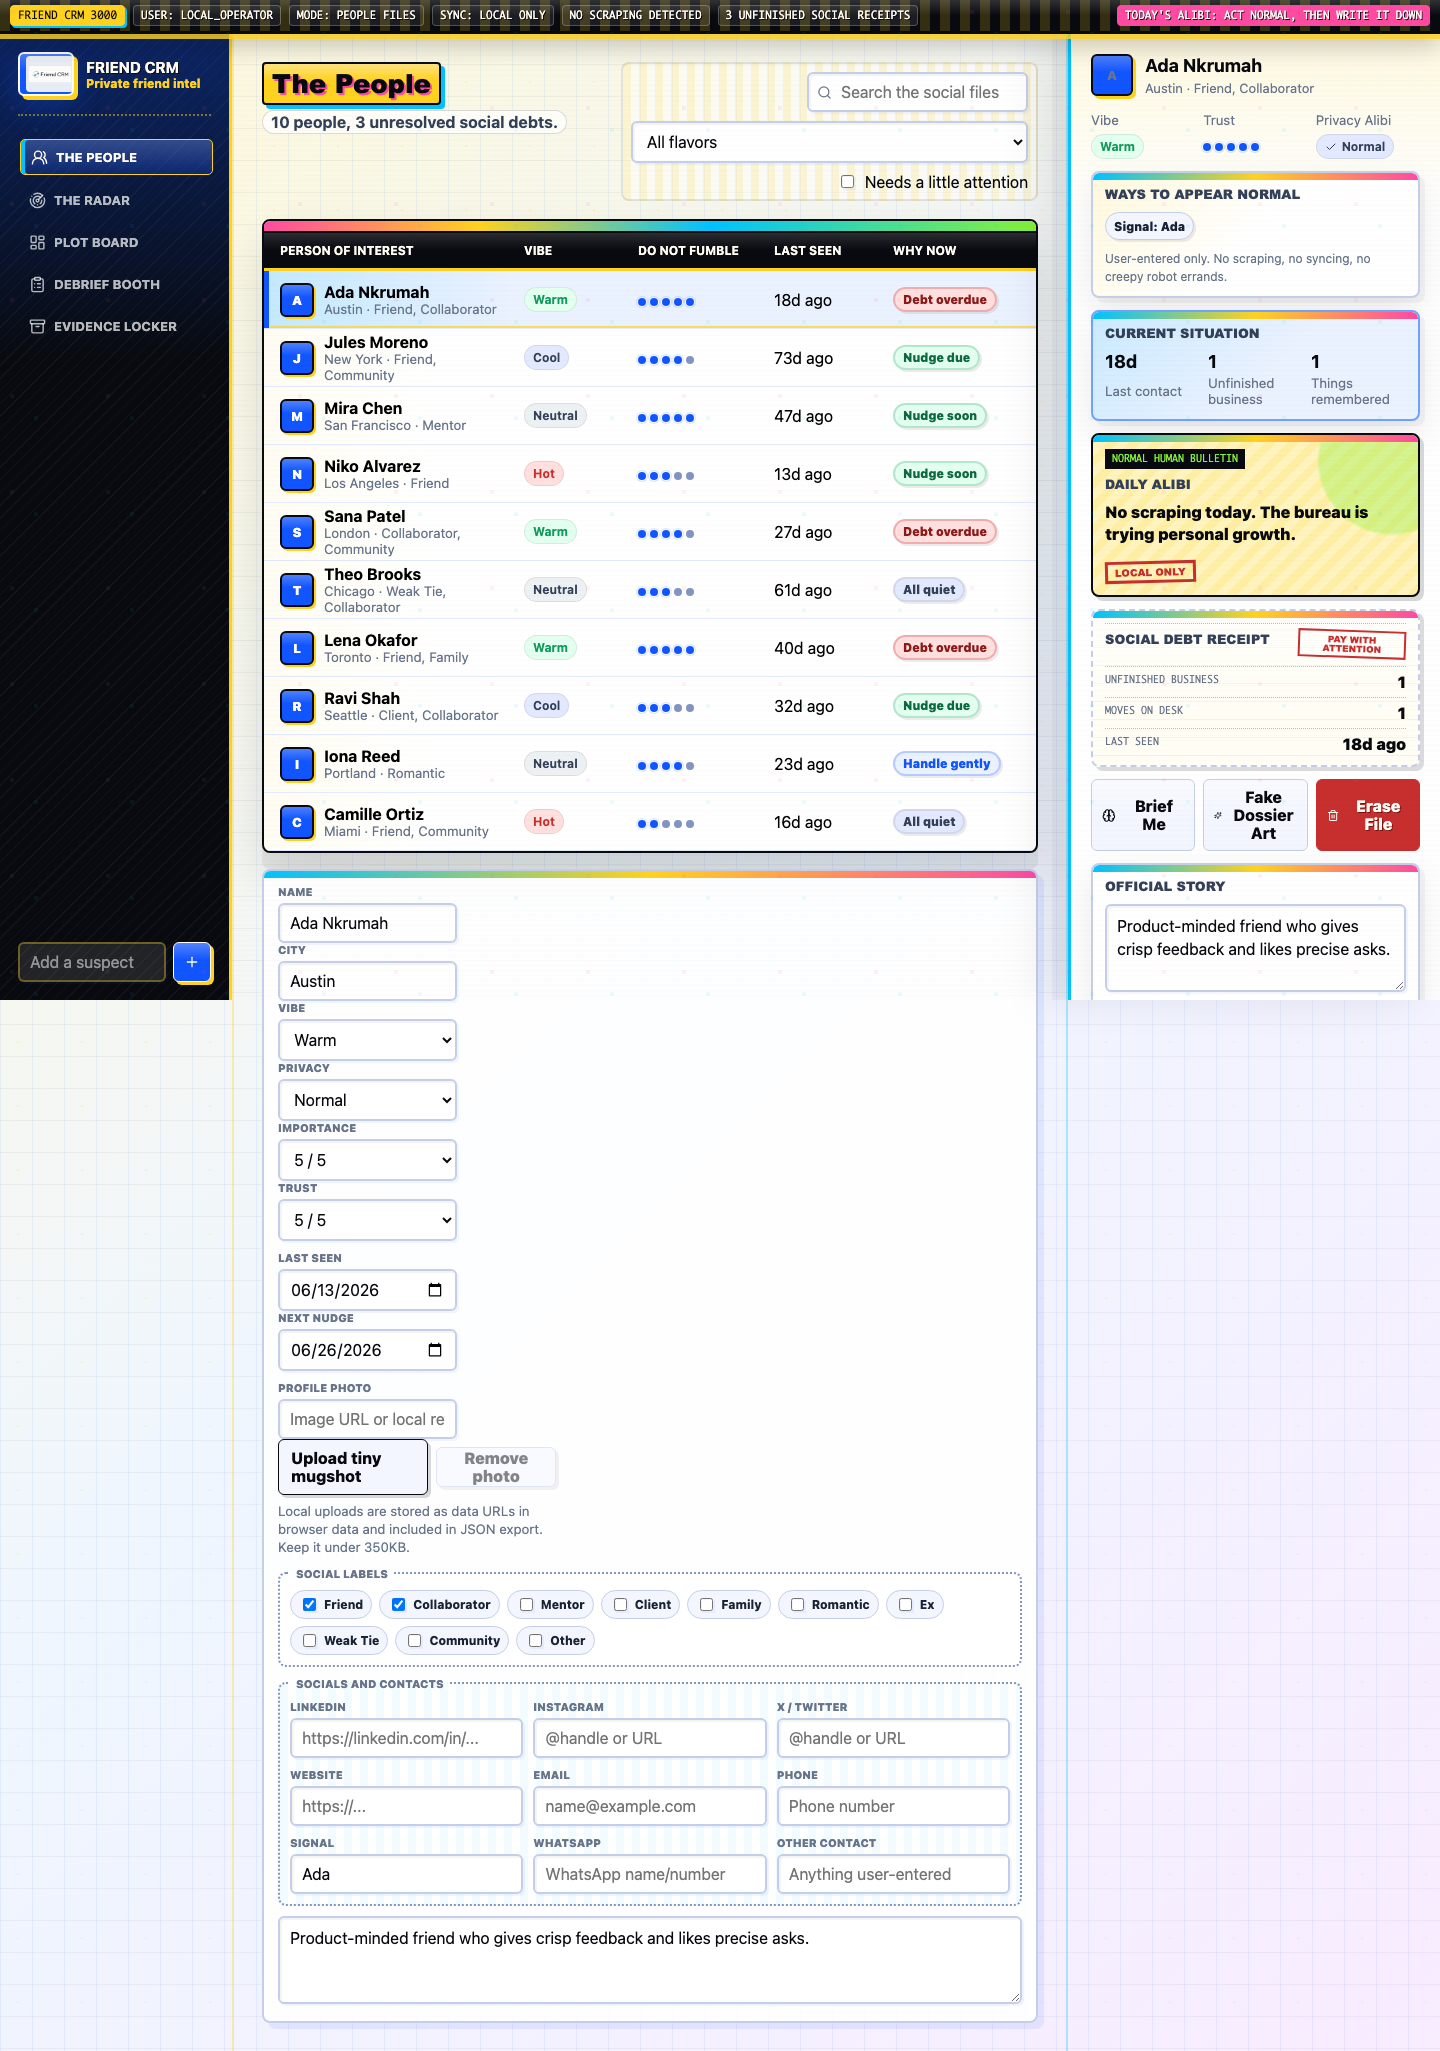Click Camille Ortiz's C avatar

297,822
